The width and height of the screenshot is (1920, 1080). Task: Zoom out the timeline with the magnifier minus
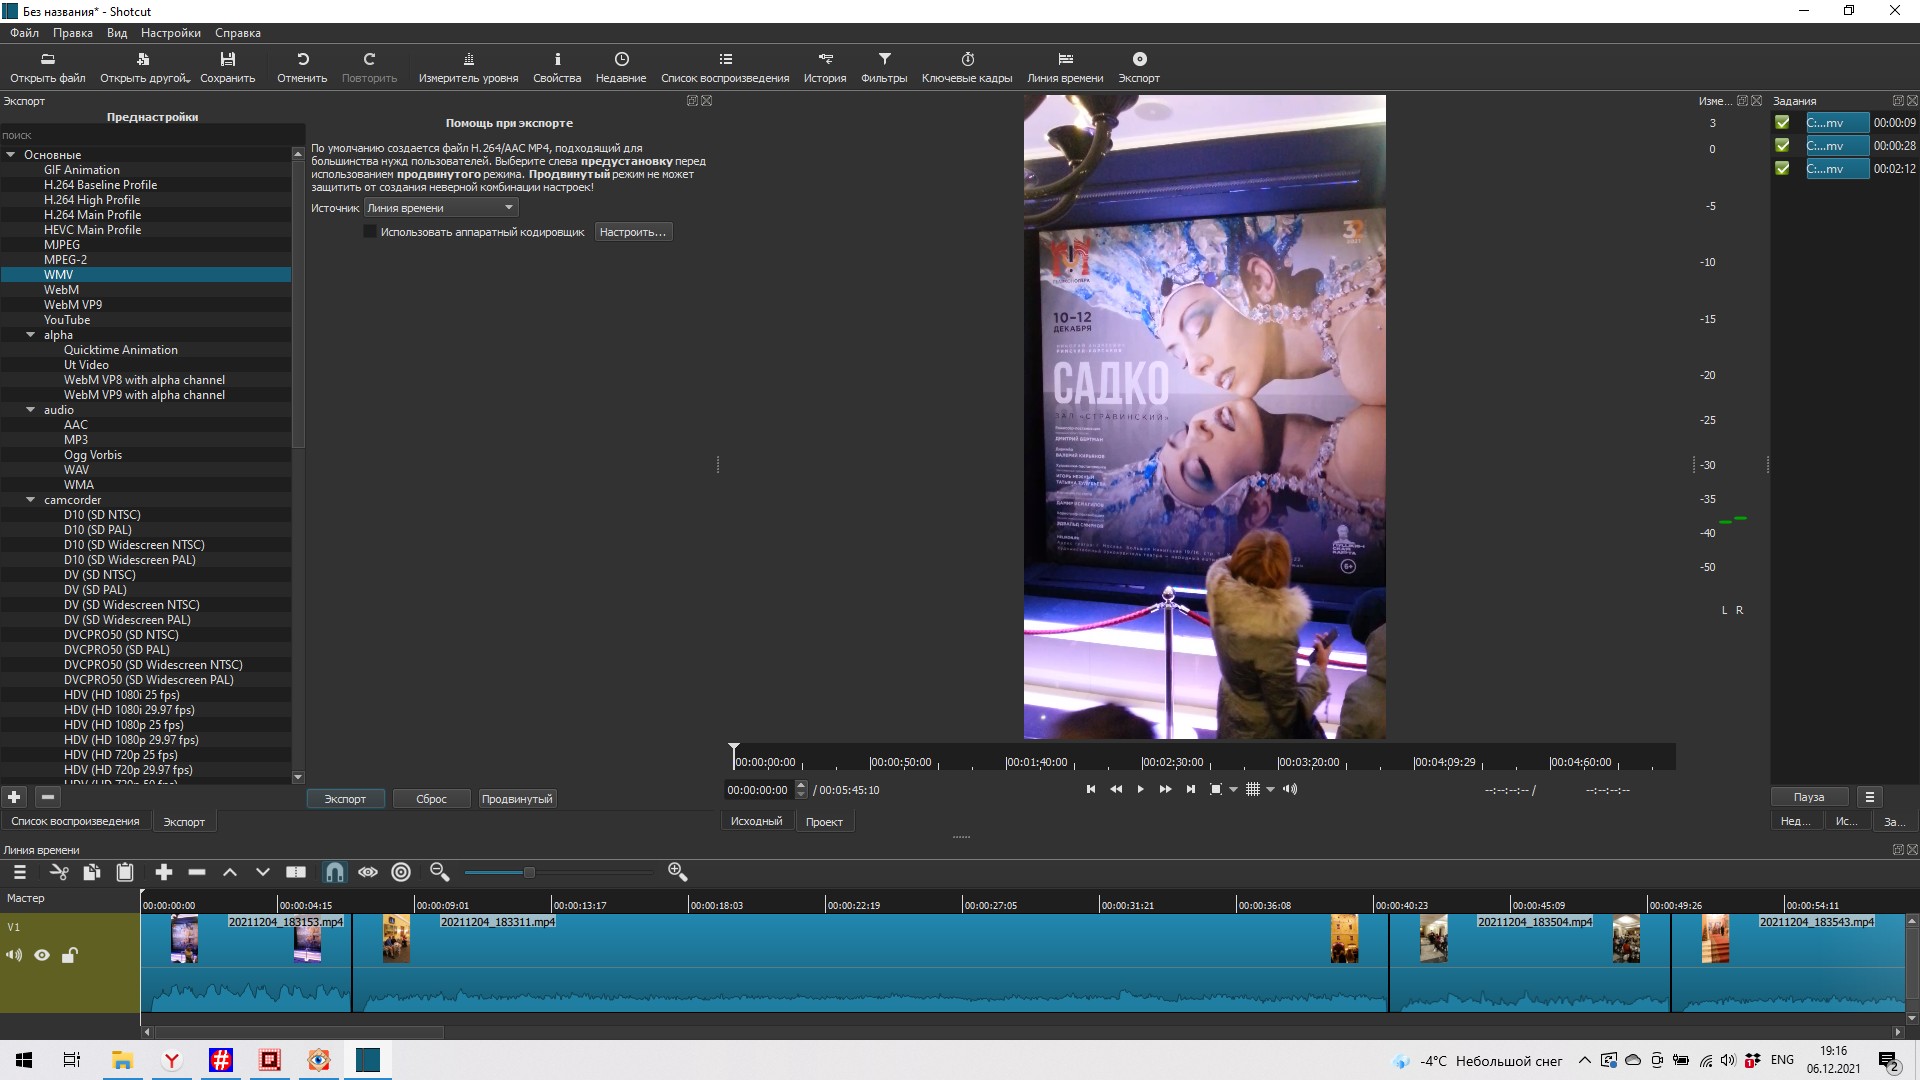coord(439,872)
